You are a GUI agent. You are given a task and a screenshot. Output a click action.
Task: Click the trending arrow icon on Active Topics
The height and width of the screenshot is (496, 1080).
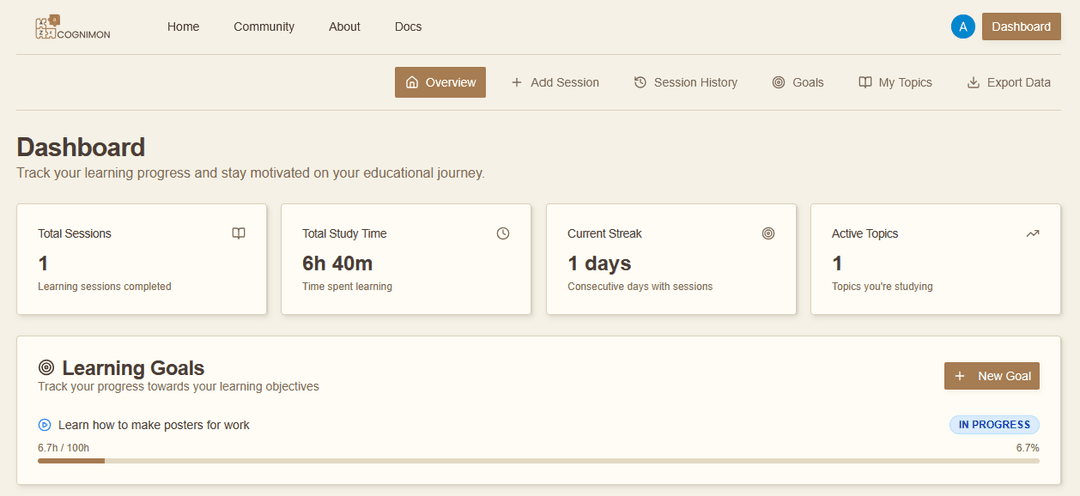point(1033,233)
